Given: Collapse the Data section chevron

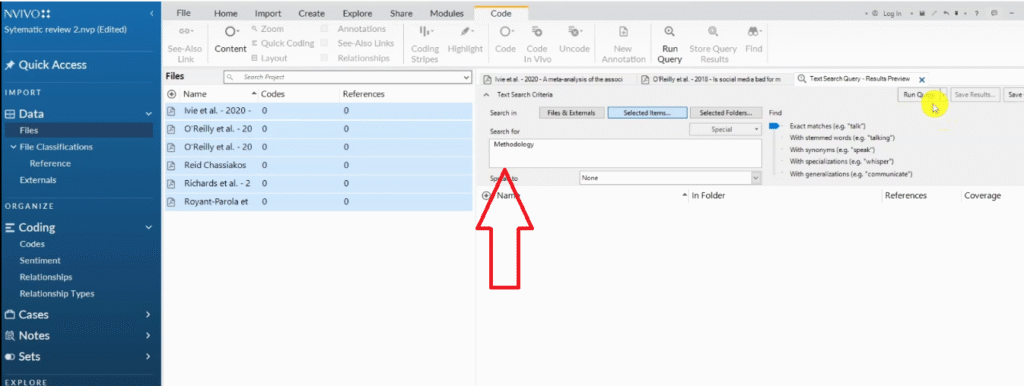Looking at the screenshot, I should pos(149,114).
